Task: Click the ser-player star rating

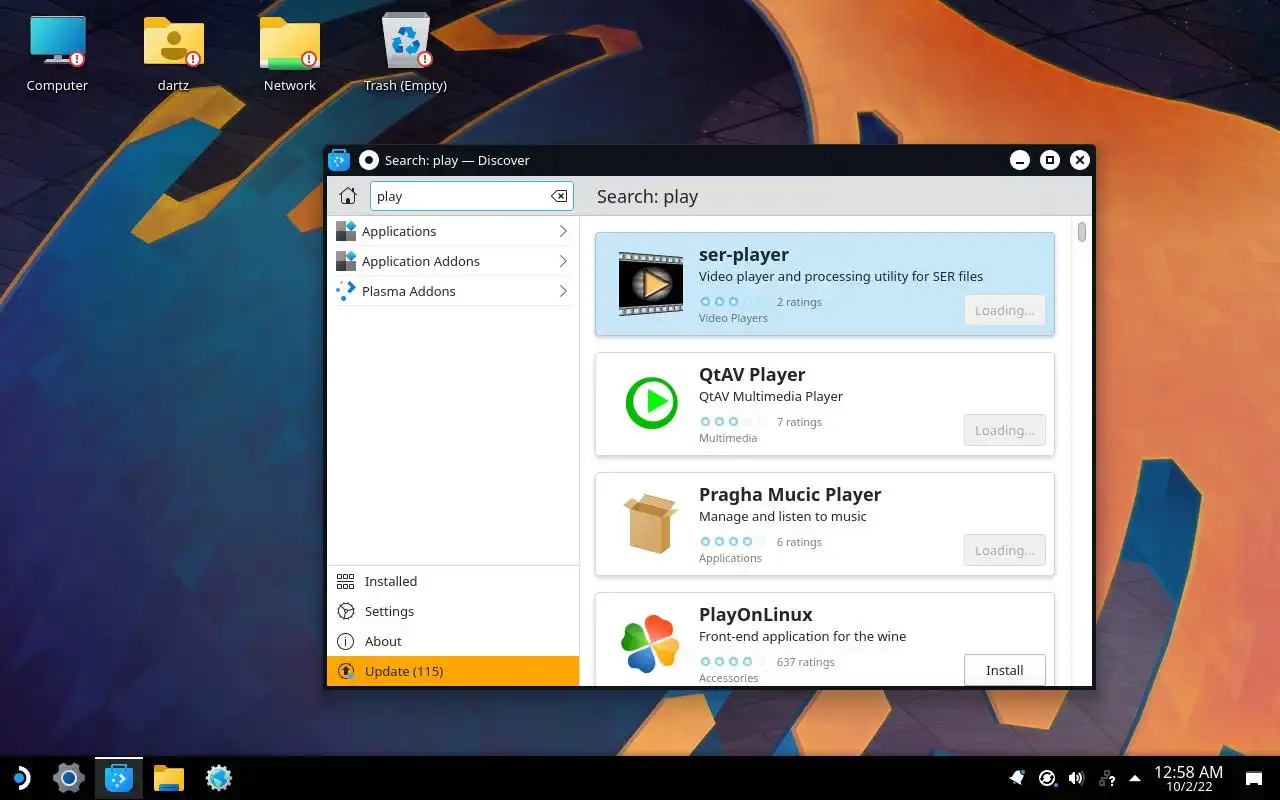Action: [733, 302]
